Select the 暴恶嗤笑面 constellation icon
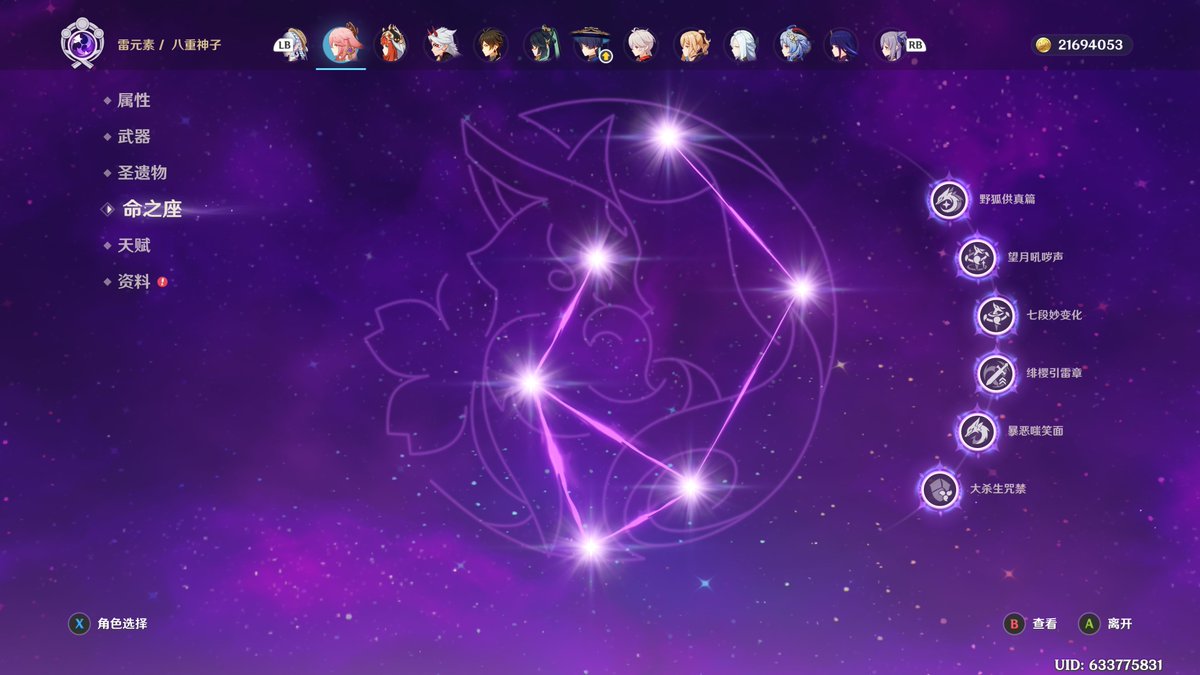 [977, 432]
